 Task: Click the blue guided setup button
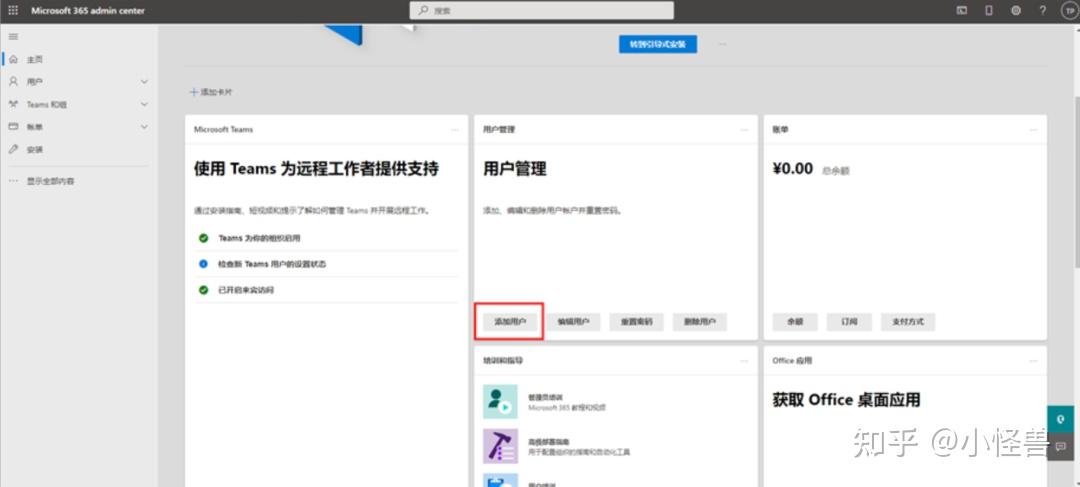pyautogui.click(x=658, y=44)
